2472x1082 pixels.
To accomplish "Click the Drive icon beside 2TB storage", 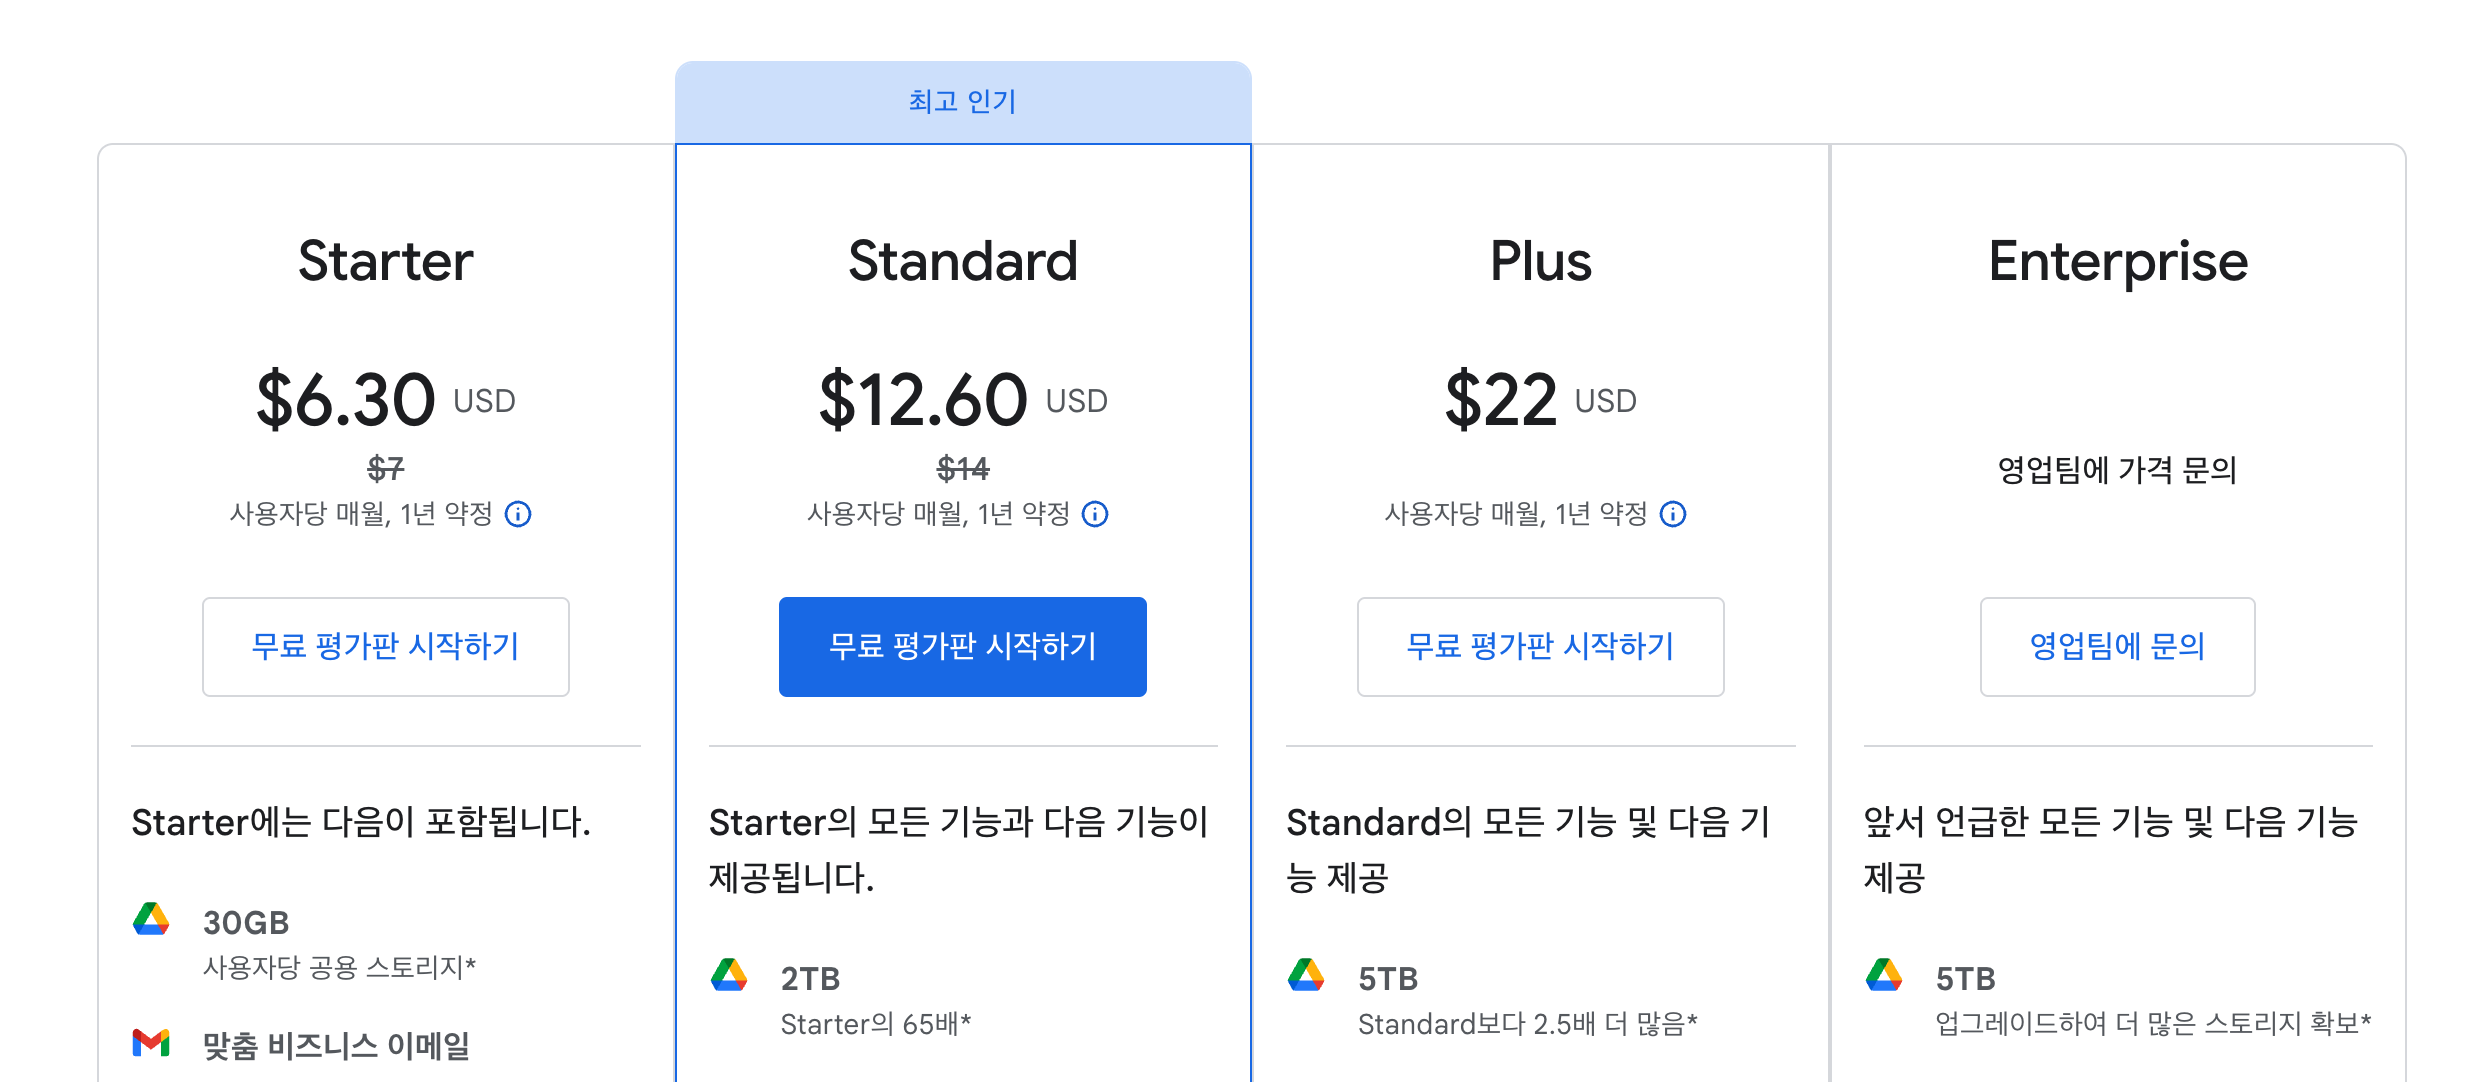I will (729, 975).
